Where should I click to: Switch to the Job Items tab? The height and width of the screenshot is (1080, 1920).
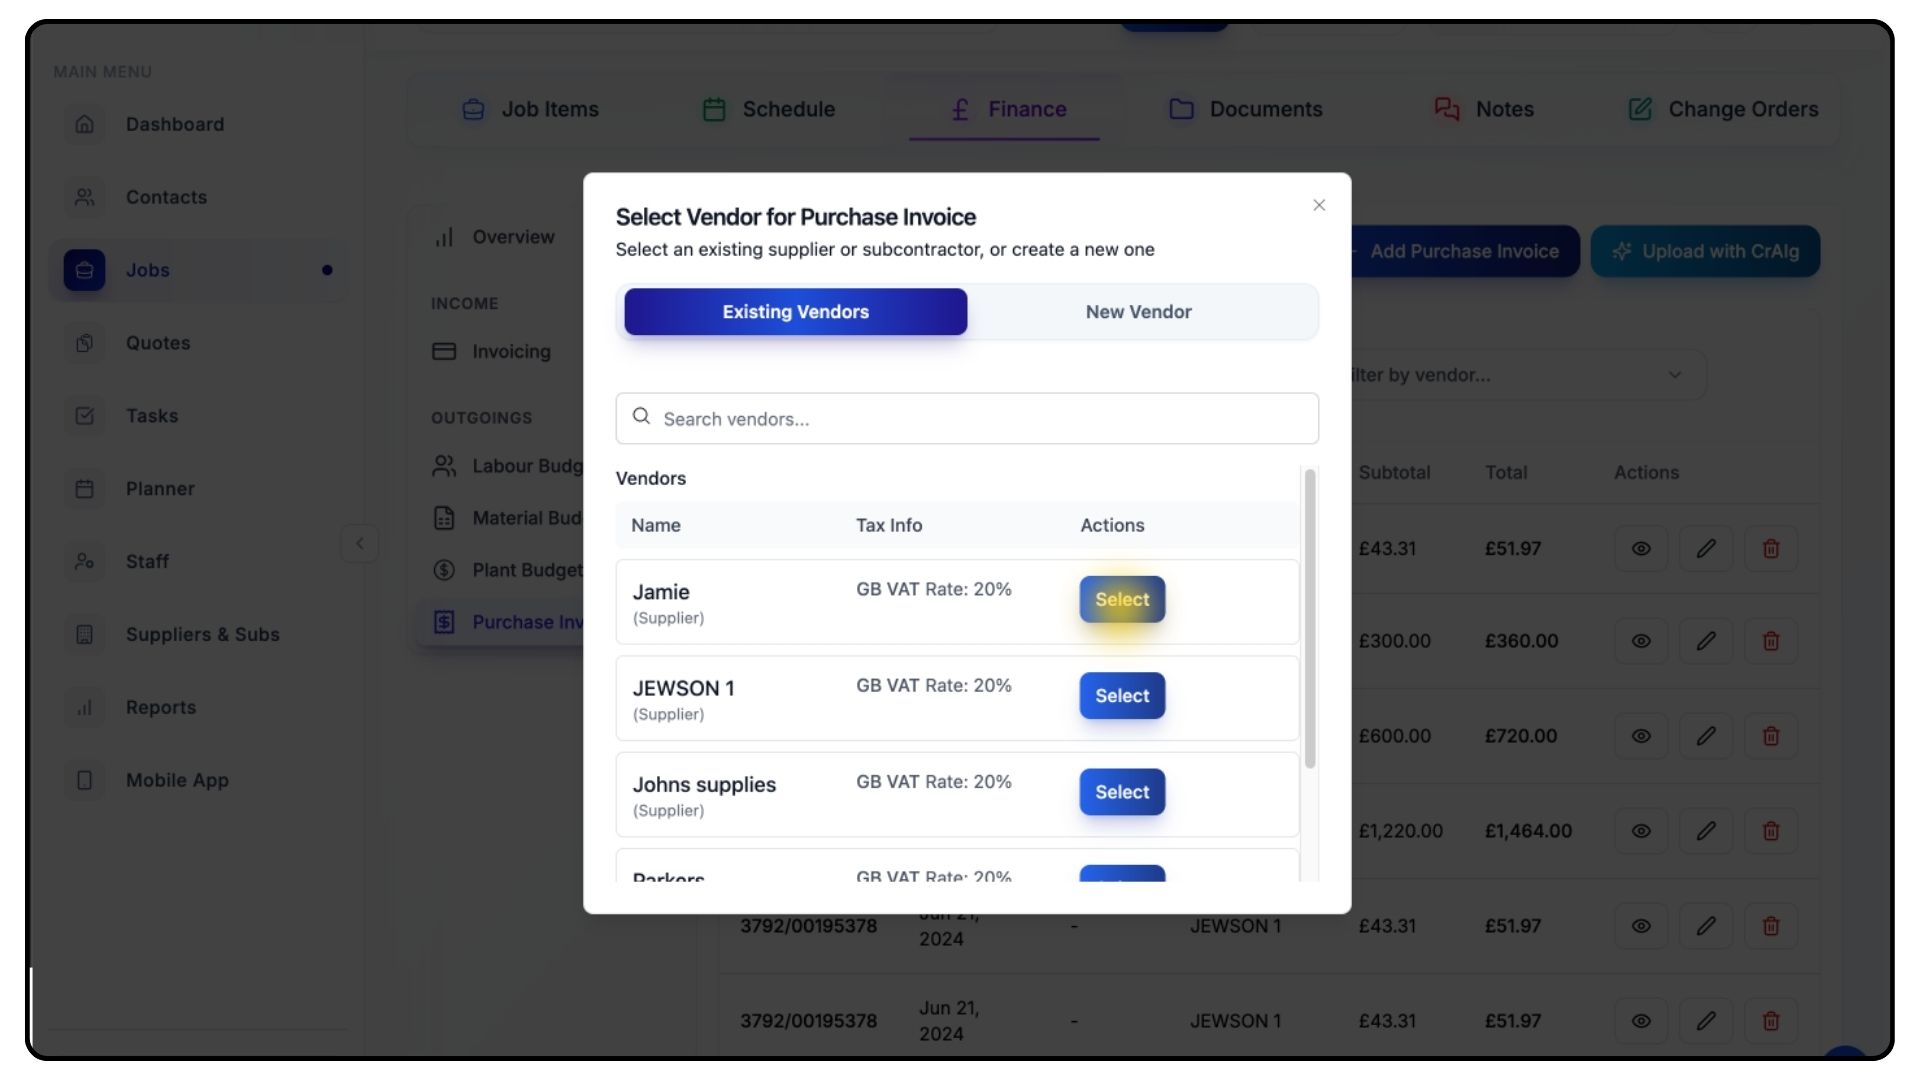530,109
